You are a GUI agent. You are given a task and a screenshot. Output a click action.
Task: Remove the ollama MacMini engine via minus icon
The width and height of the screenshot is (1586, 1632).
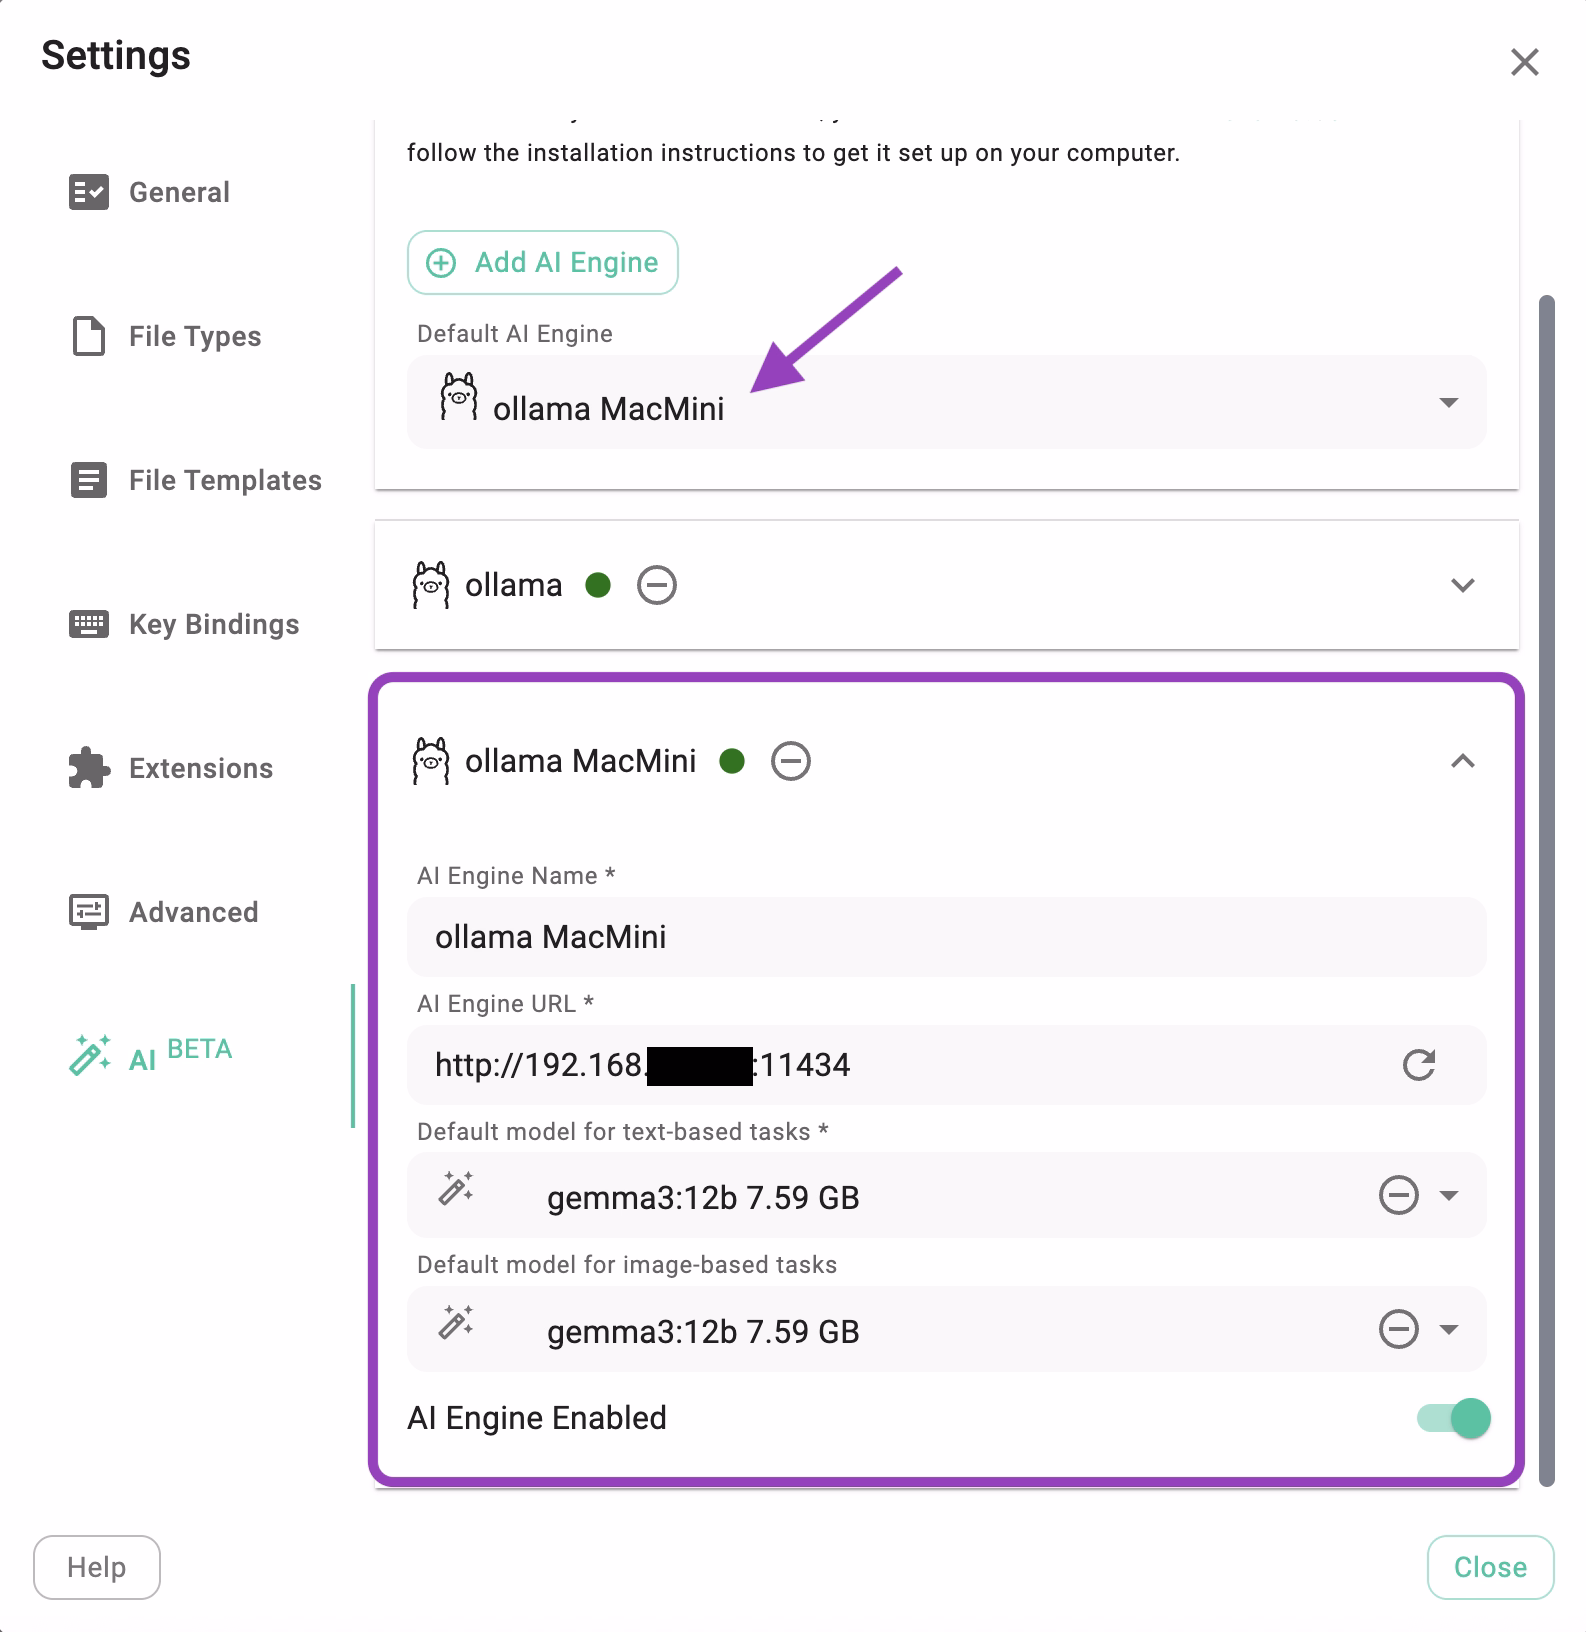click(x=791, y=761)
